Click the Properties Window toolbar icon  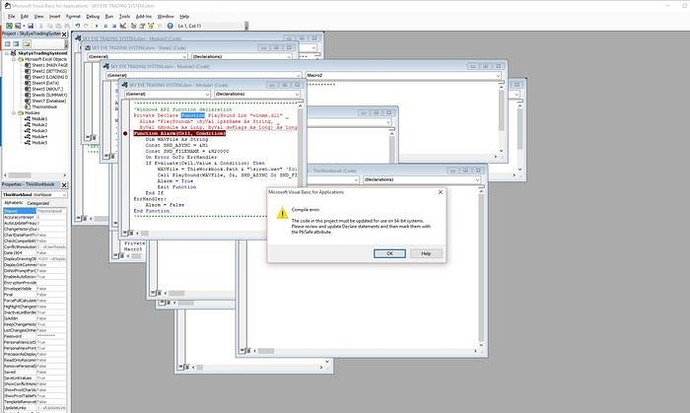[142, 26]
